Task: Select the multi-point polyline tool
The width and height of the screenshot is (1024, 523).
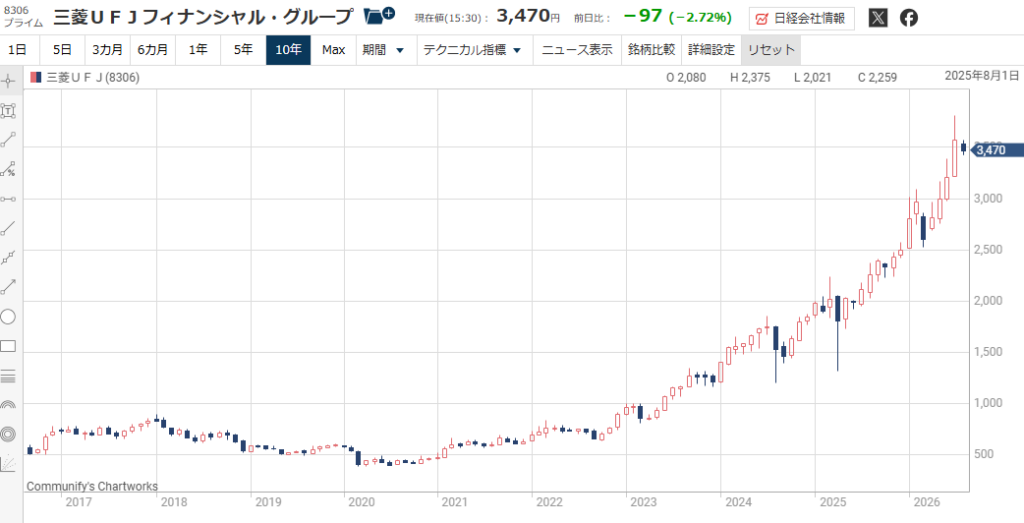Action: click(x=8, y=257)
